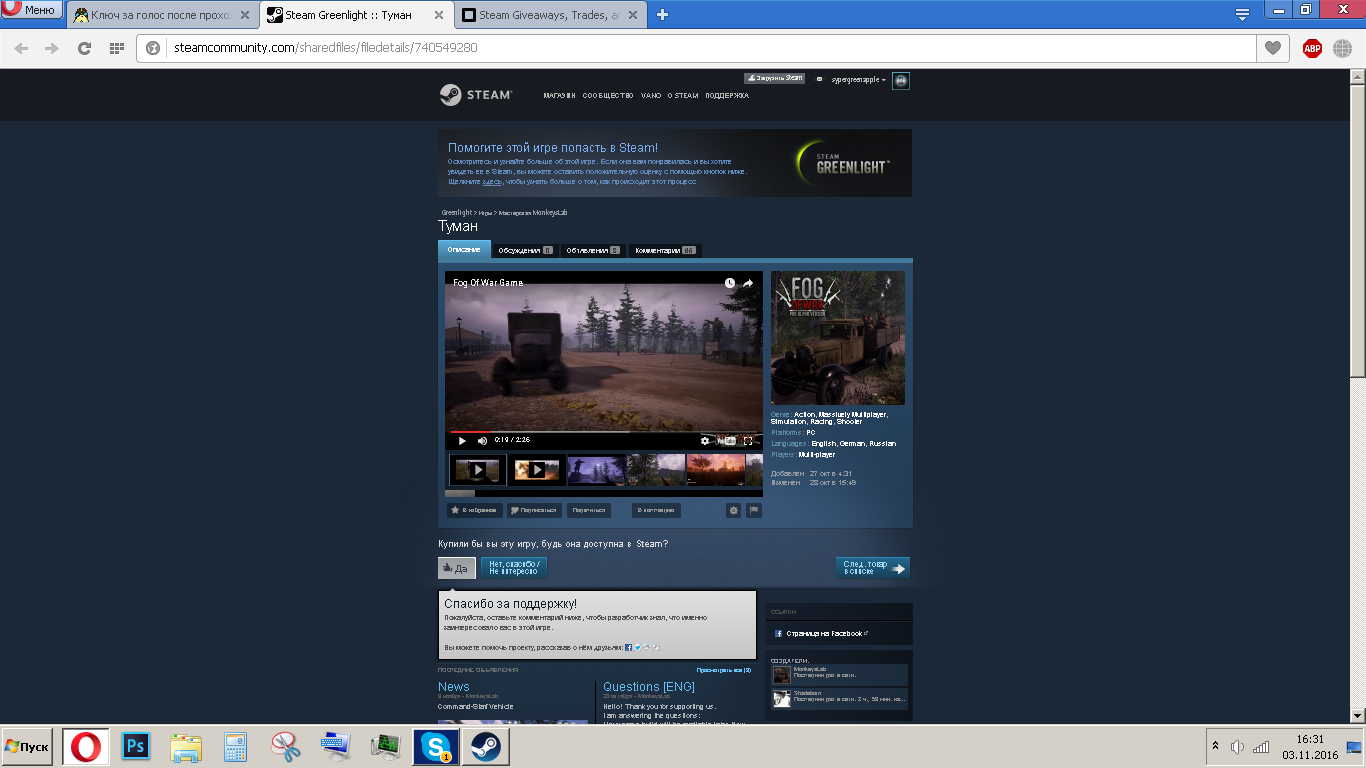Open the gear options below the media strip
The height and width of the screenshot is (768, 1366).
click(734, 510)
